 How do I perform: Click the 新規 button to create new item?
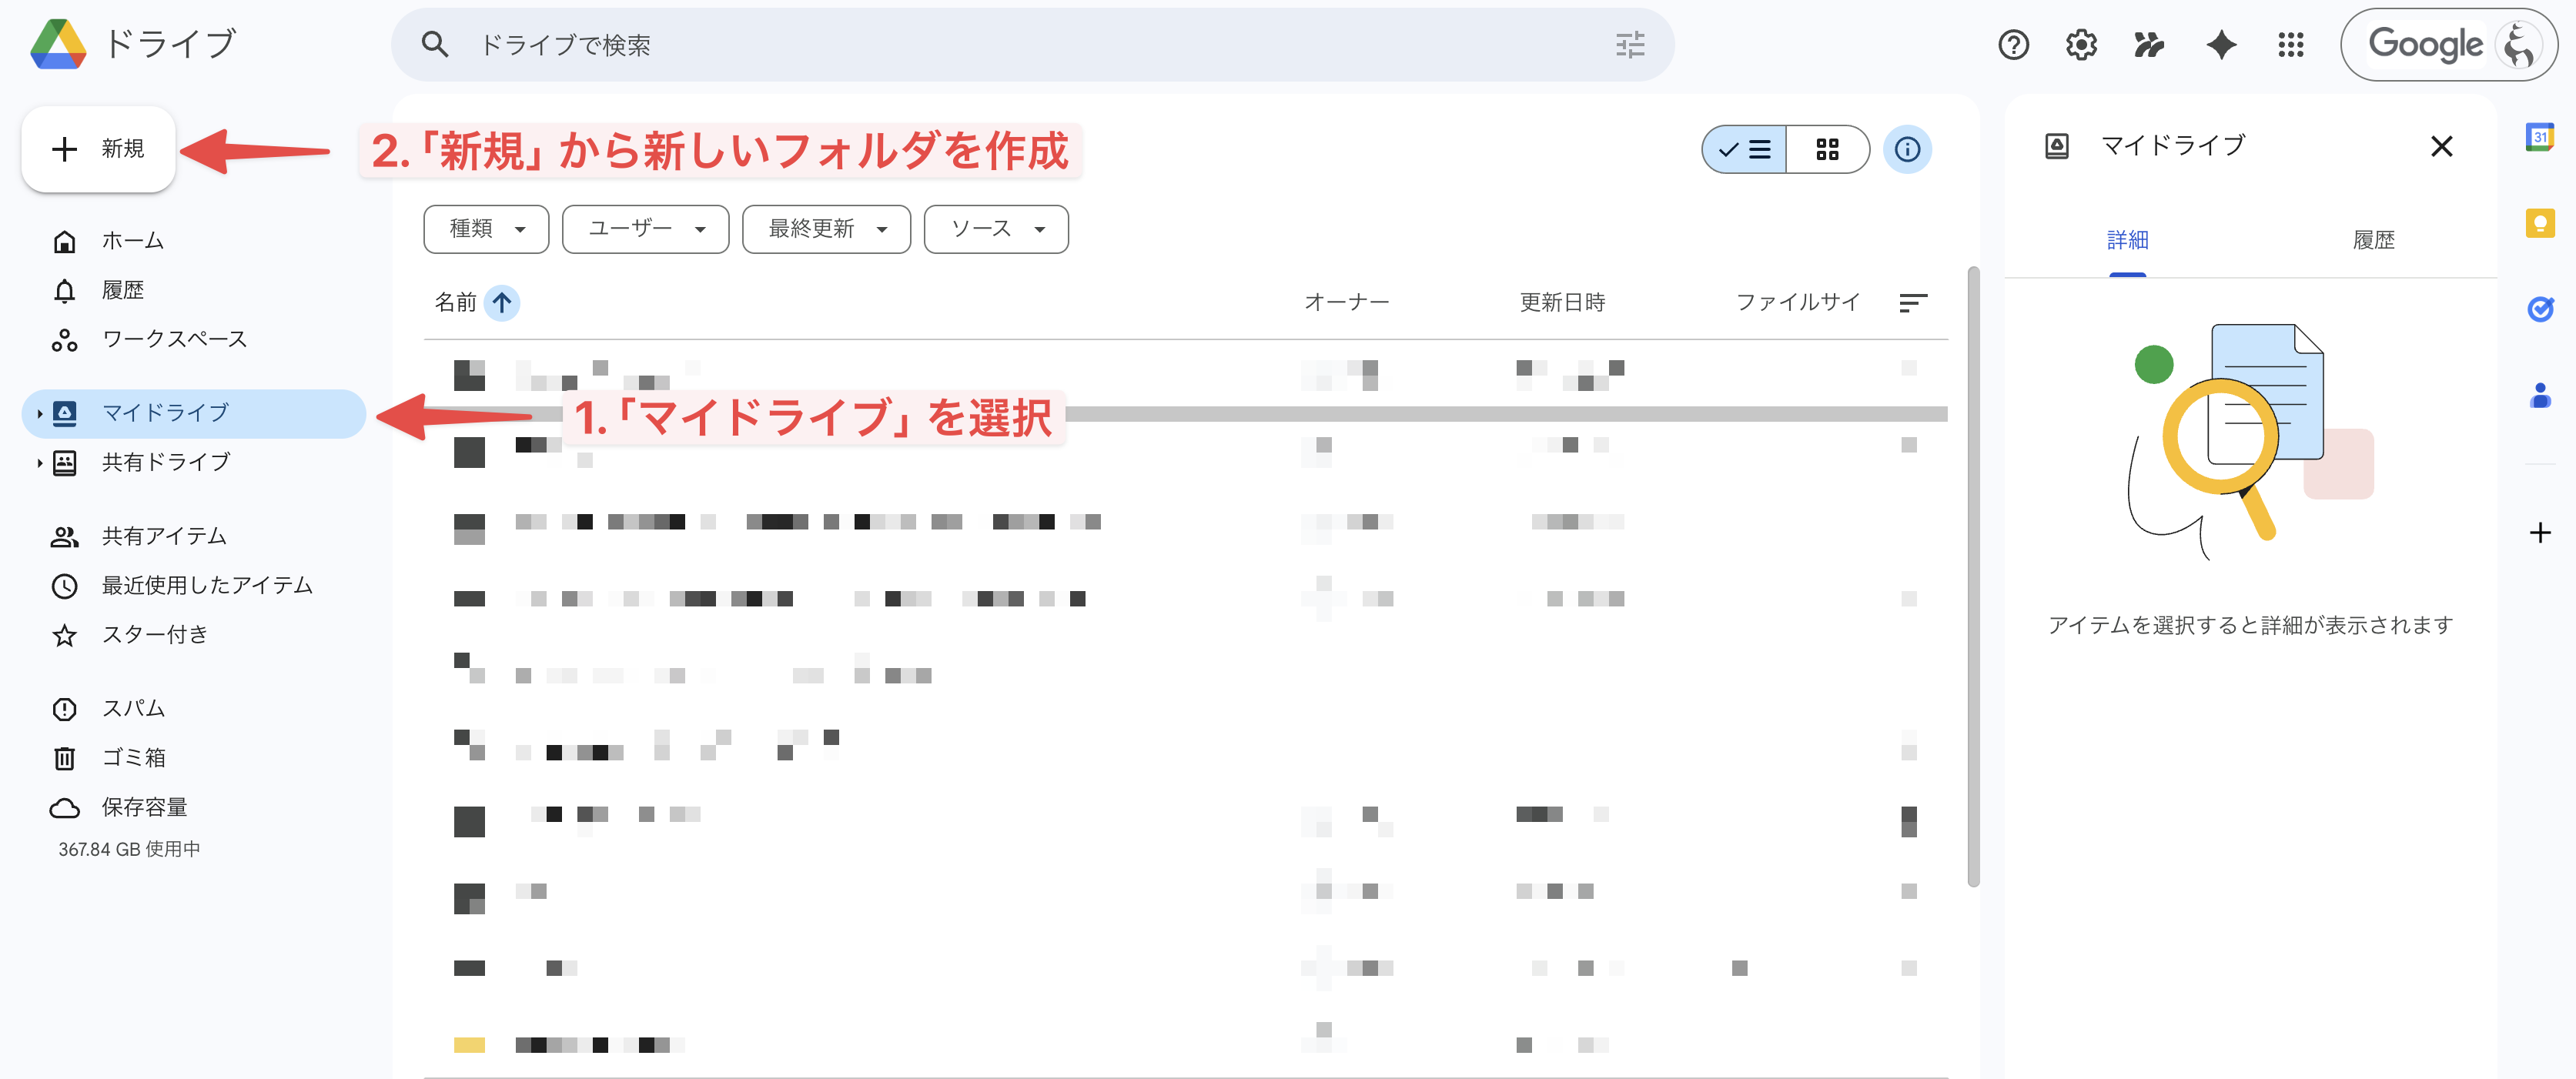tap(97, 149)
